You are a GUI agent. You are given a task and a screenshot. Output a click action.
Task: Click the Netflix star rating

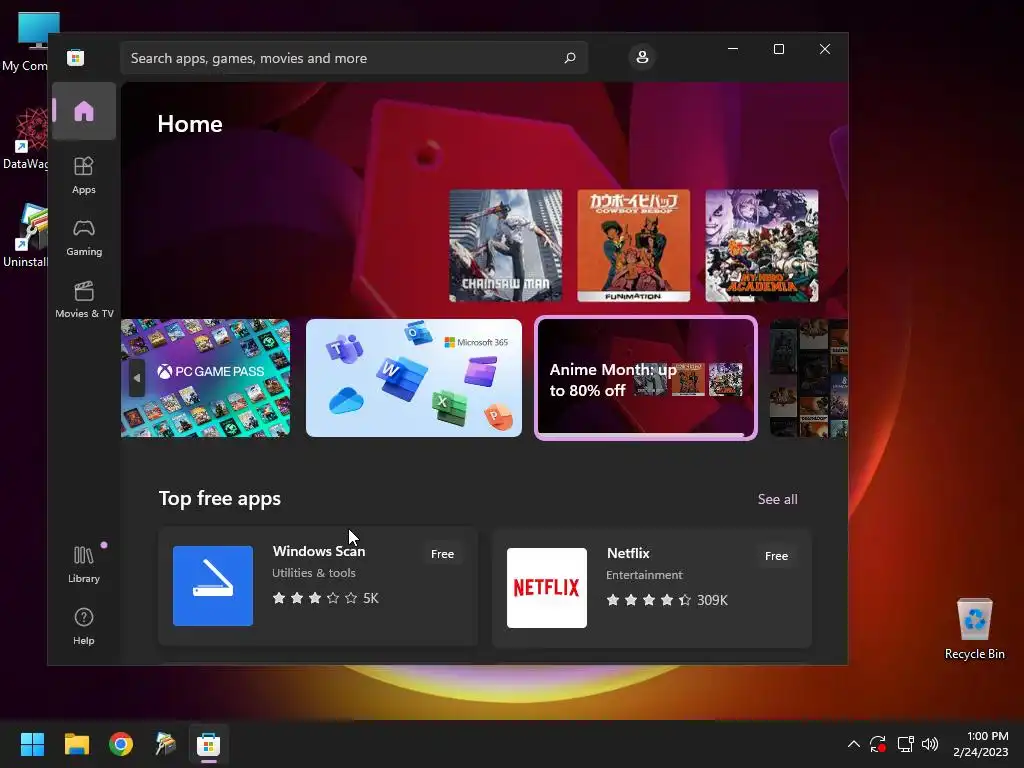click(x=648, y=600)
